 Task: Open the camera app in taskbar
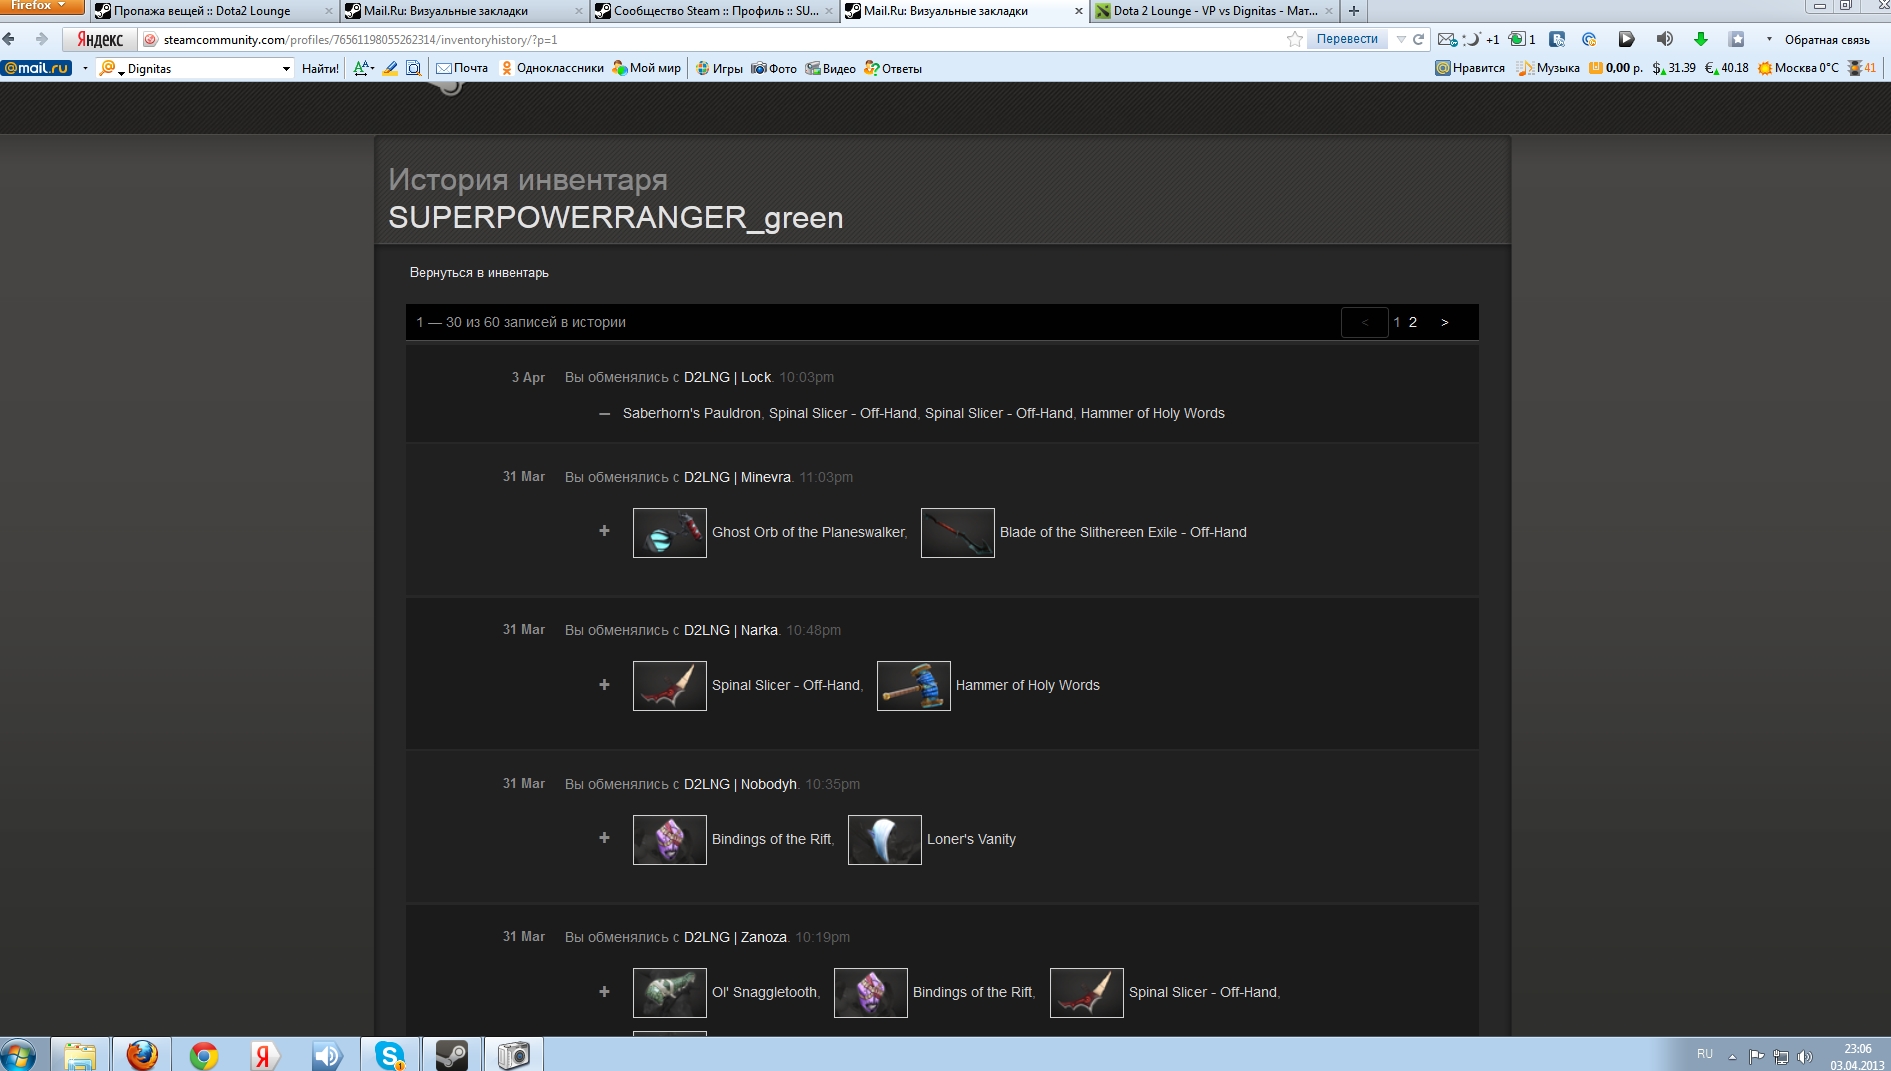tap(513, 1055)
